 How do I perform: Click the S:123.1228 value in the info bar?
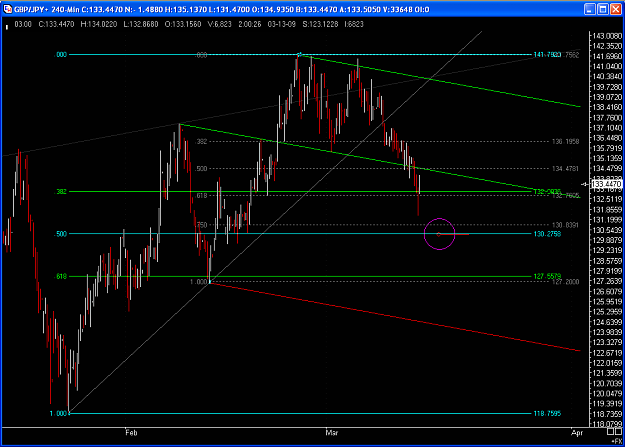(x=320, y=24)
